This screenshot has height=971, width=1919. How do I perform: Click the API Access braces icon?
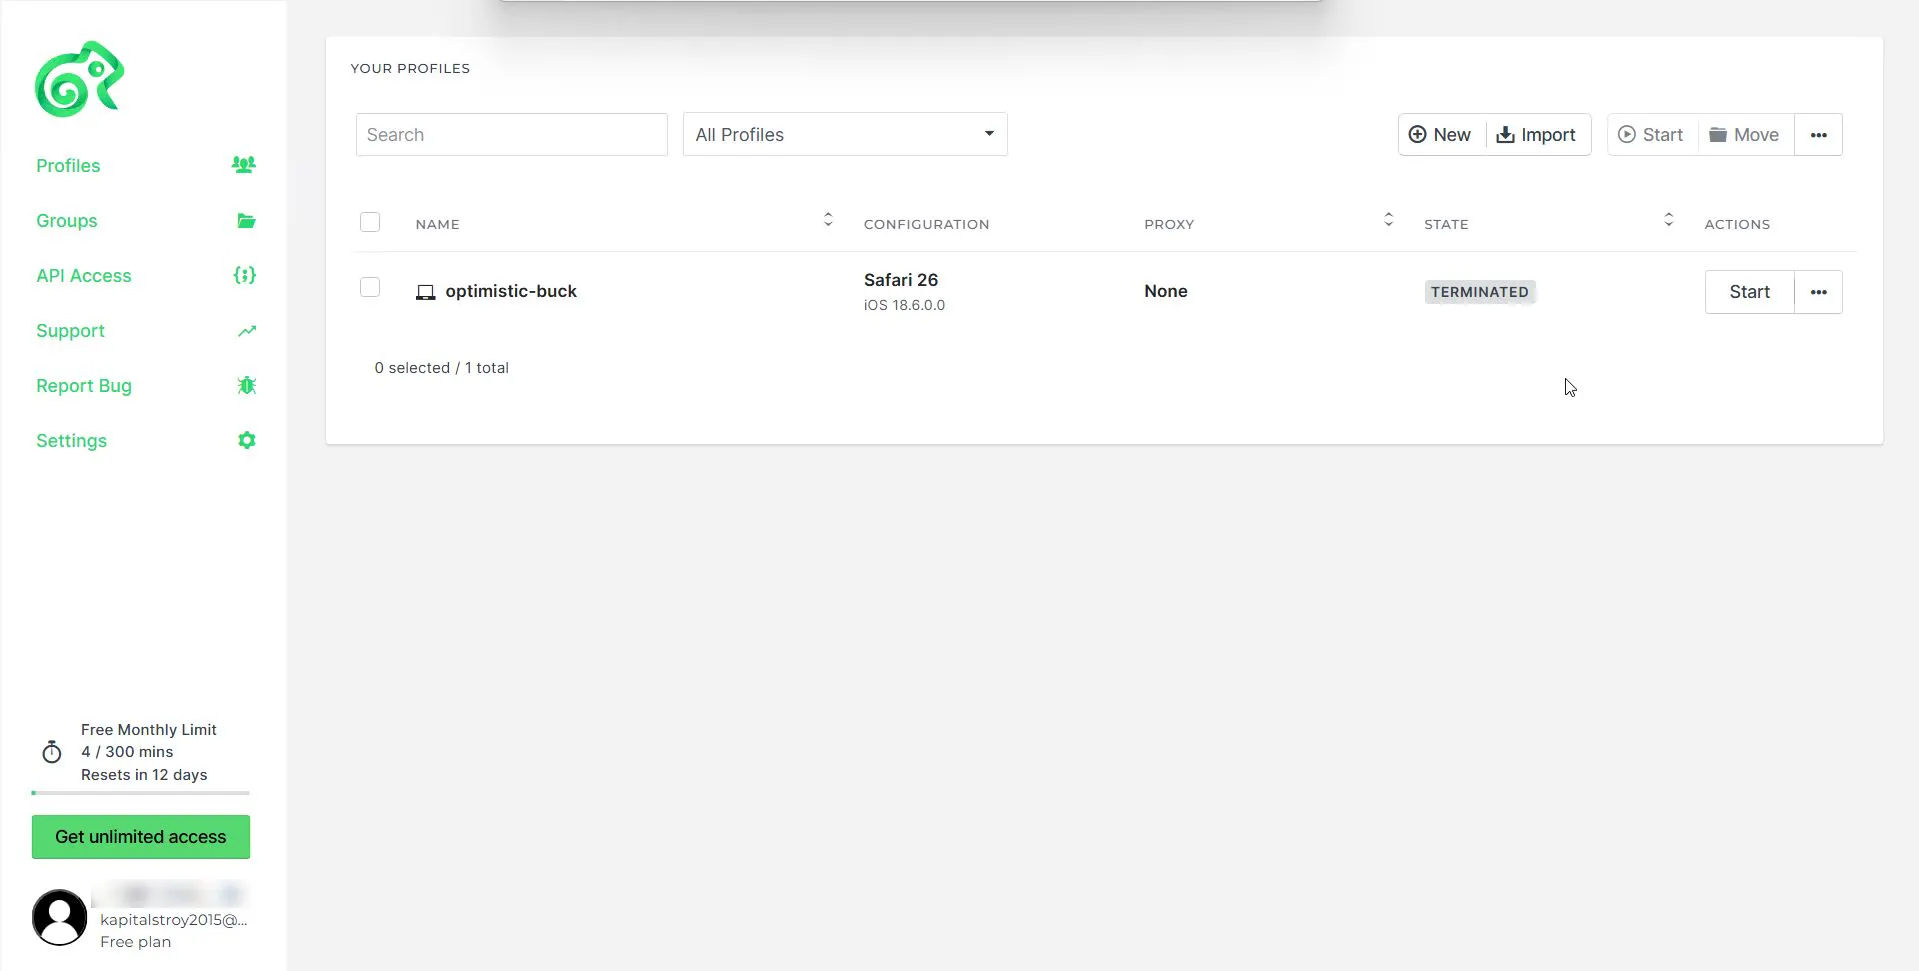point(245,275)
